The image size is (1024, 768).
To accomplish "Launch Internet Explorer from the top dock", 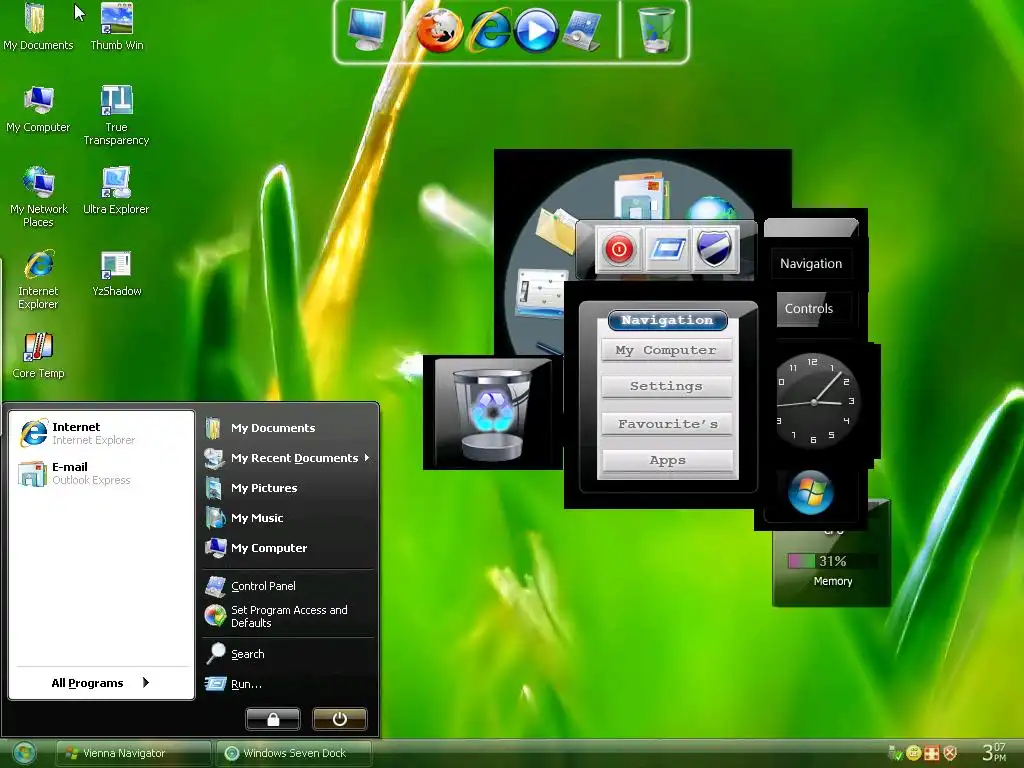I will tap(488, 31).
